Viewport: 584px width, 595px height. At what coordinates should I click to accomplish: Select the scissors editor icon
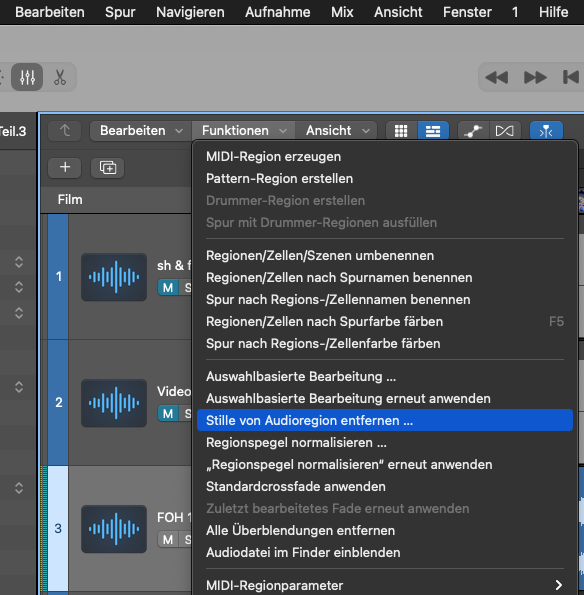tap(60, 77)
